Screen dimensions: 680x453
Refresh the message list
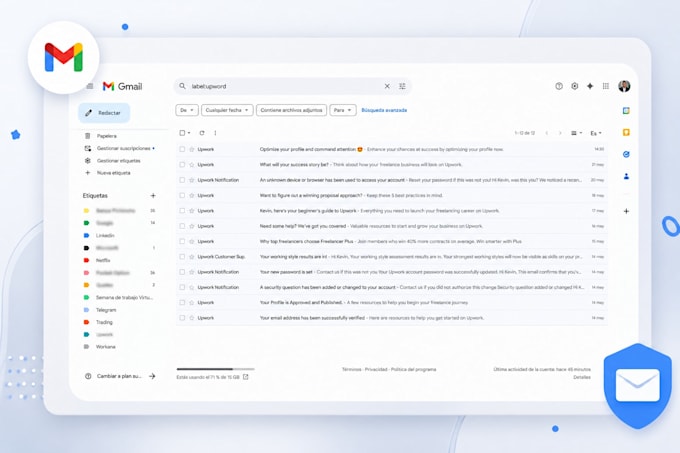[x=202, y=133]
